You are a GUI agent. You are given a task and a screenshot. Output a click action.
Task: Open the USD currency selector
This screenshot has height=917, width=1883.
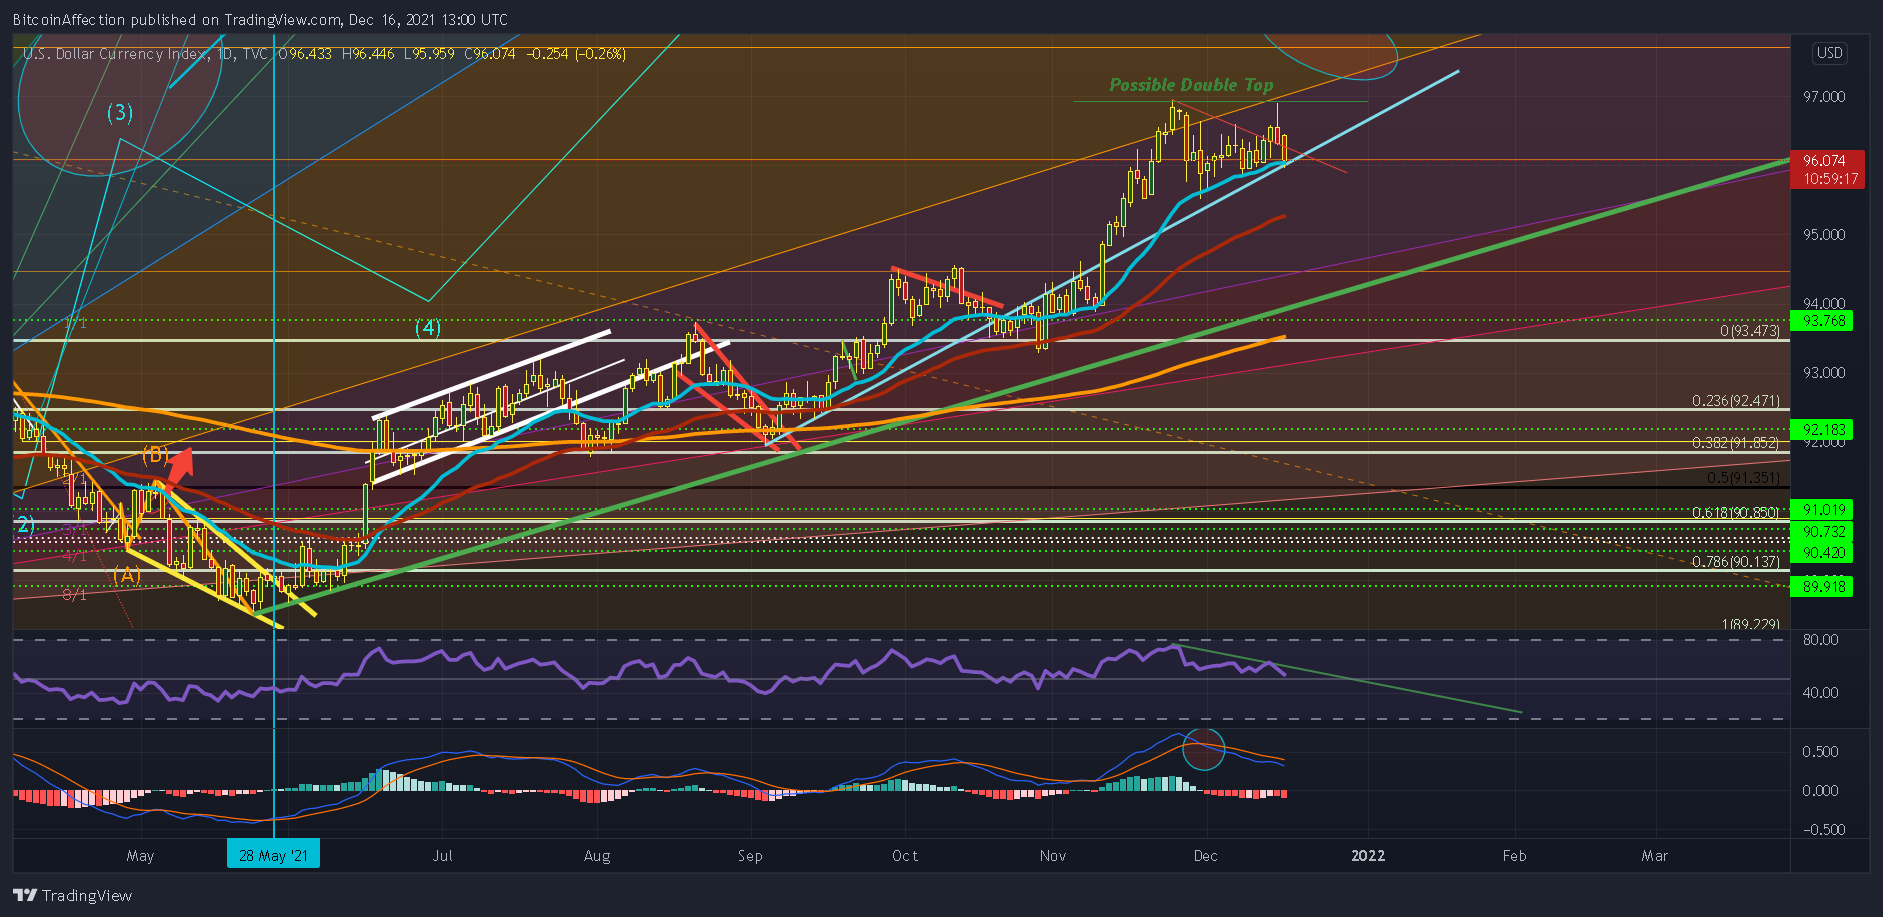tap(1829, 53)
